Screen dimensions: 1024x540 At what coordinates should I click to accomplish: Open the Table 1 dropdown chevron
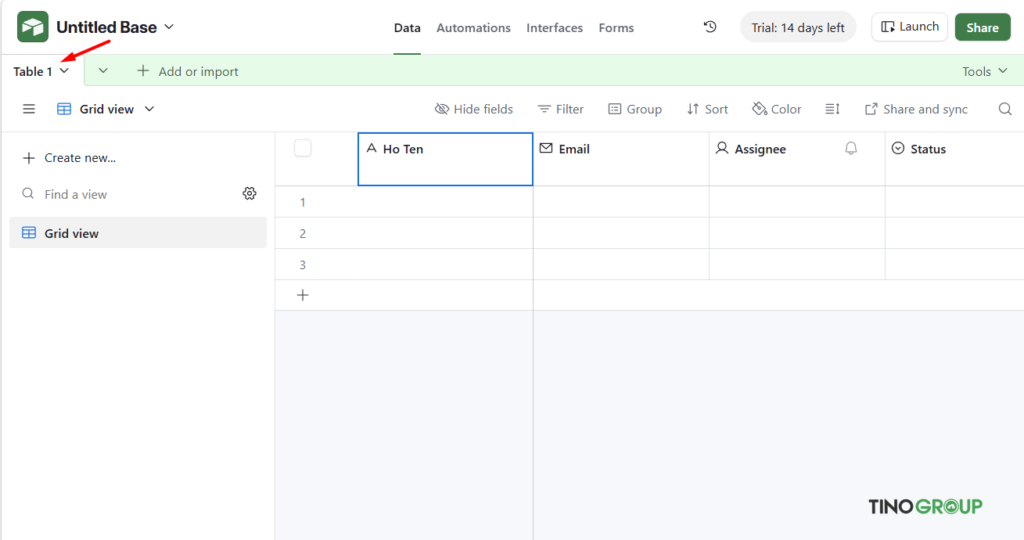tap(64, 71)
